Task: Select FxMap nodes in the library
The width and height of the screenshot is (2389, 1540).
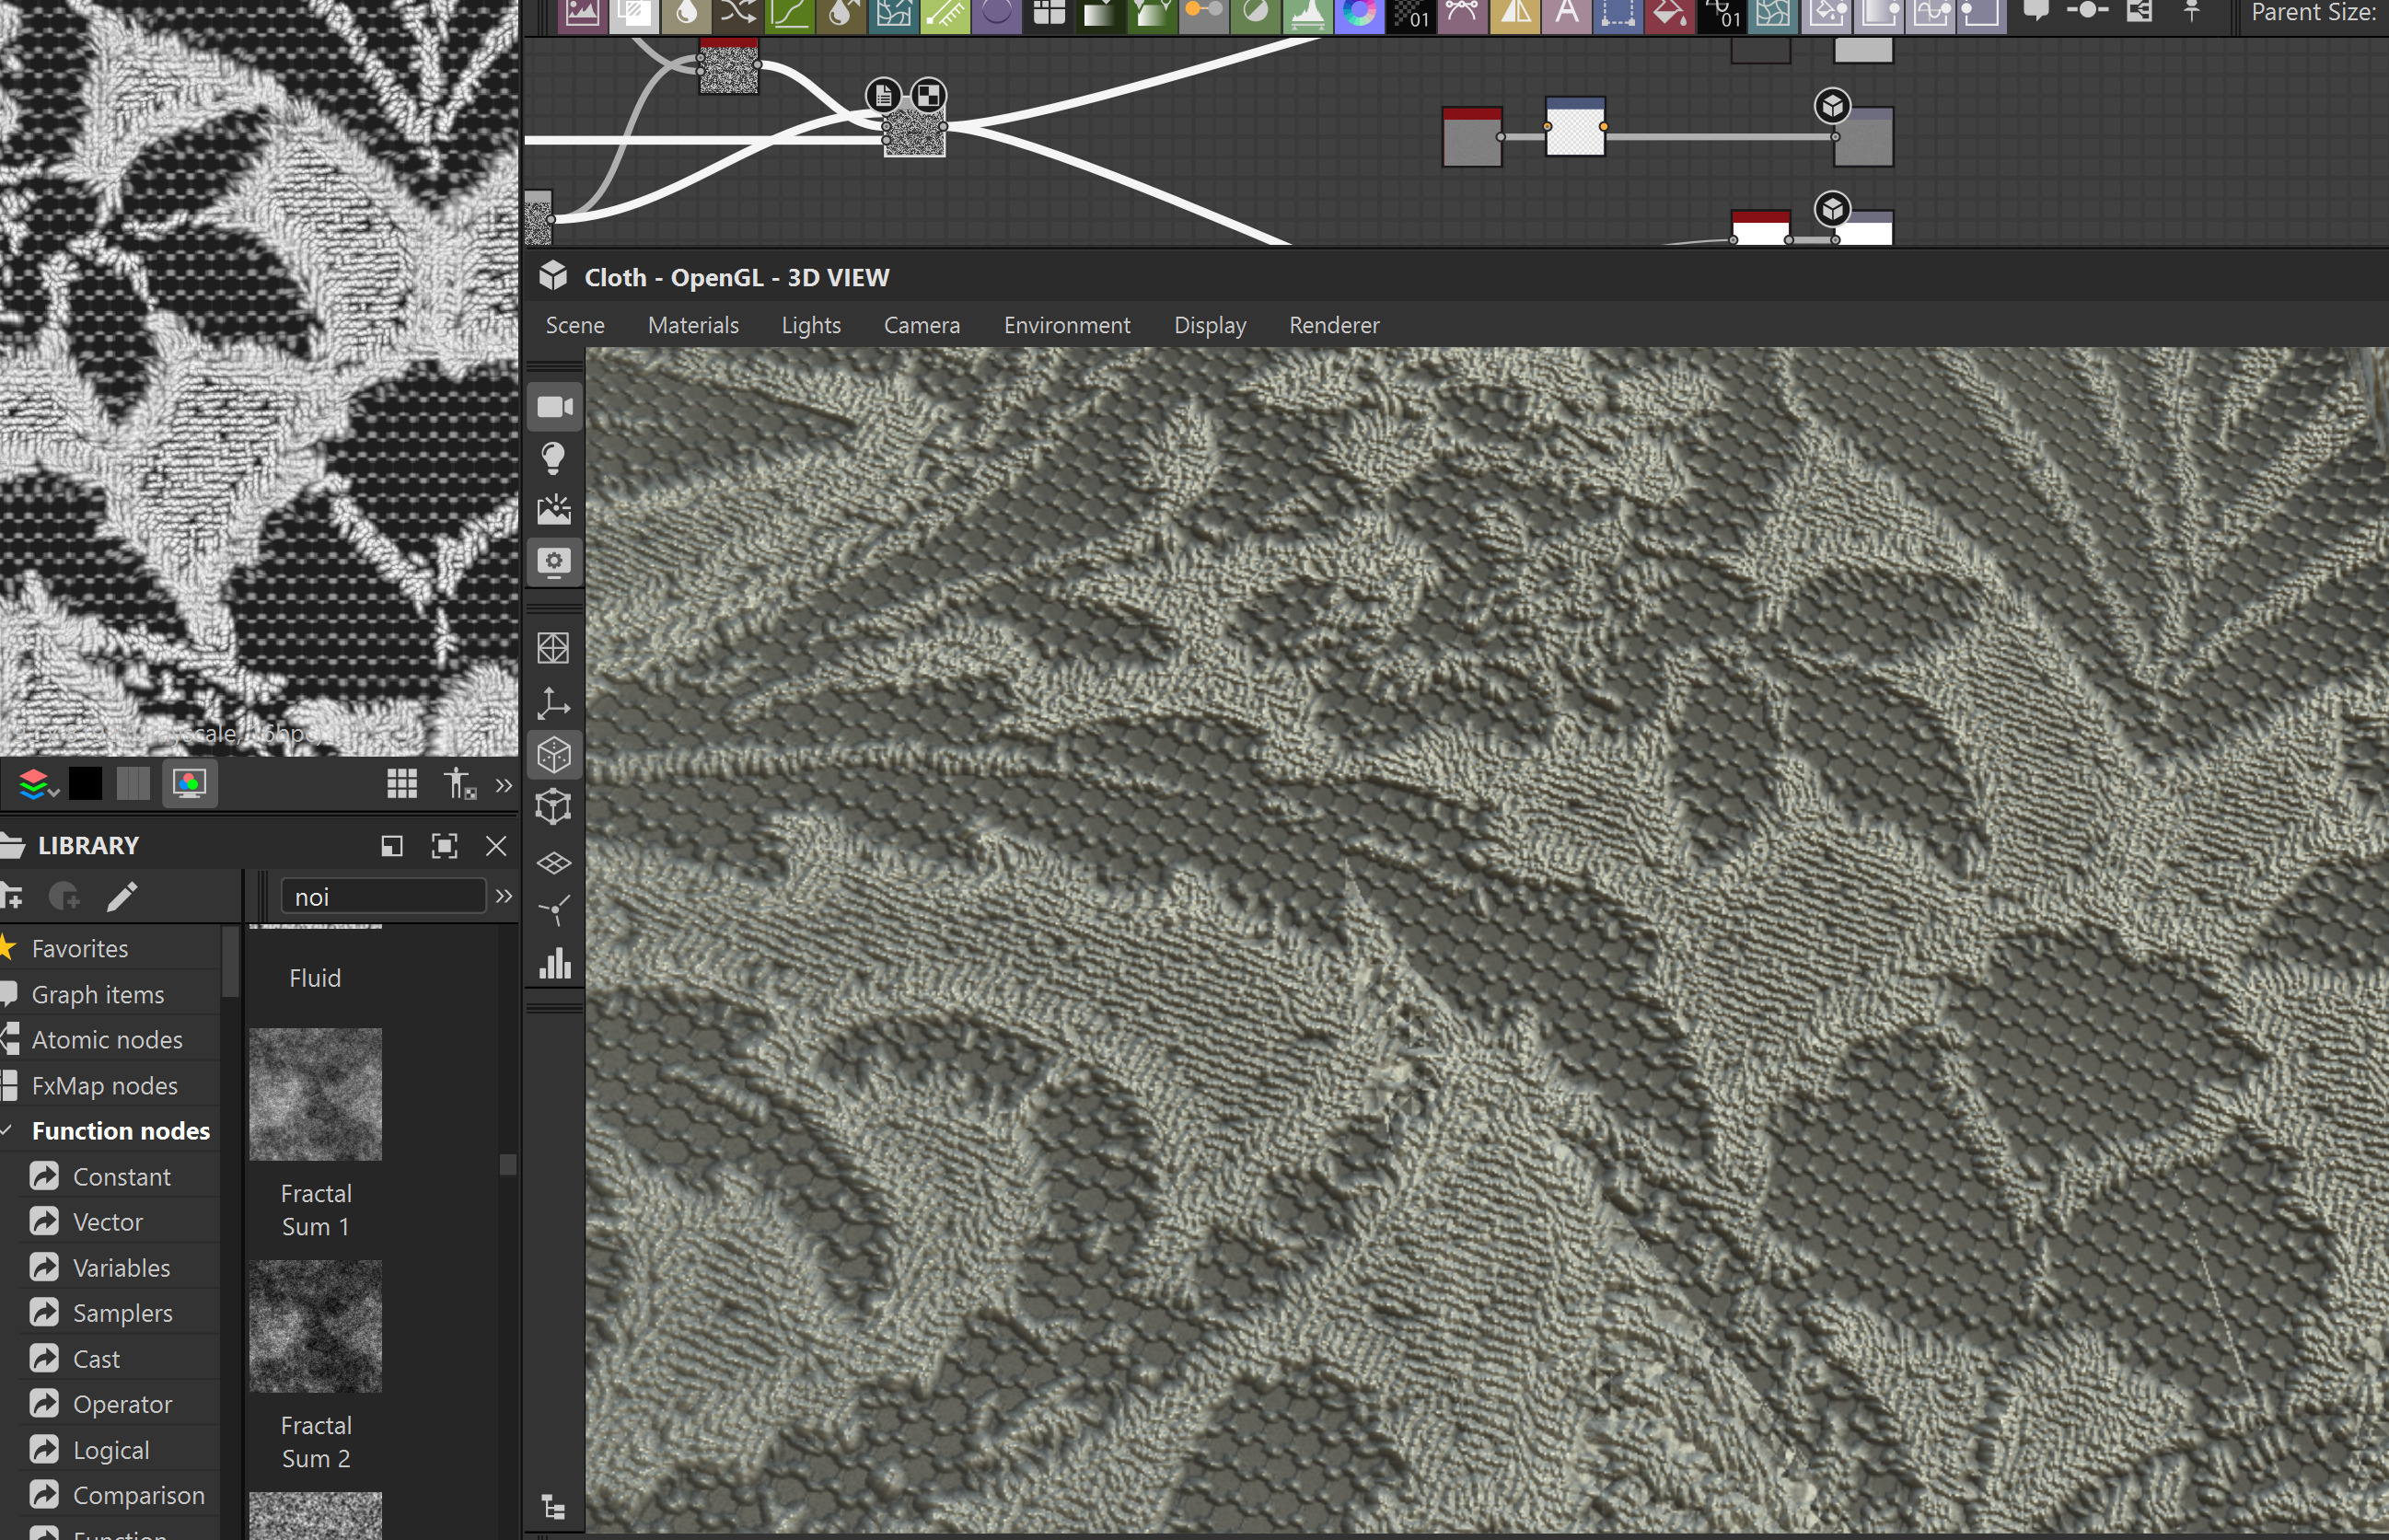Action: [x=109, y=1085]
